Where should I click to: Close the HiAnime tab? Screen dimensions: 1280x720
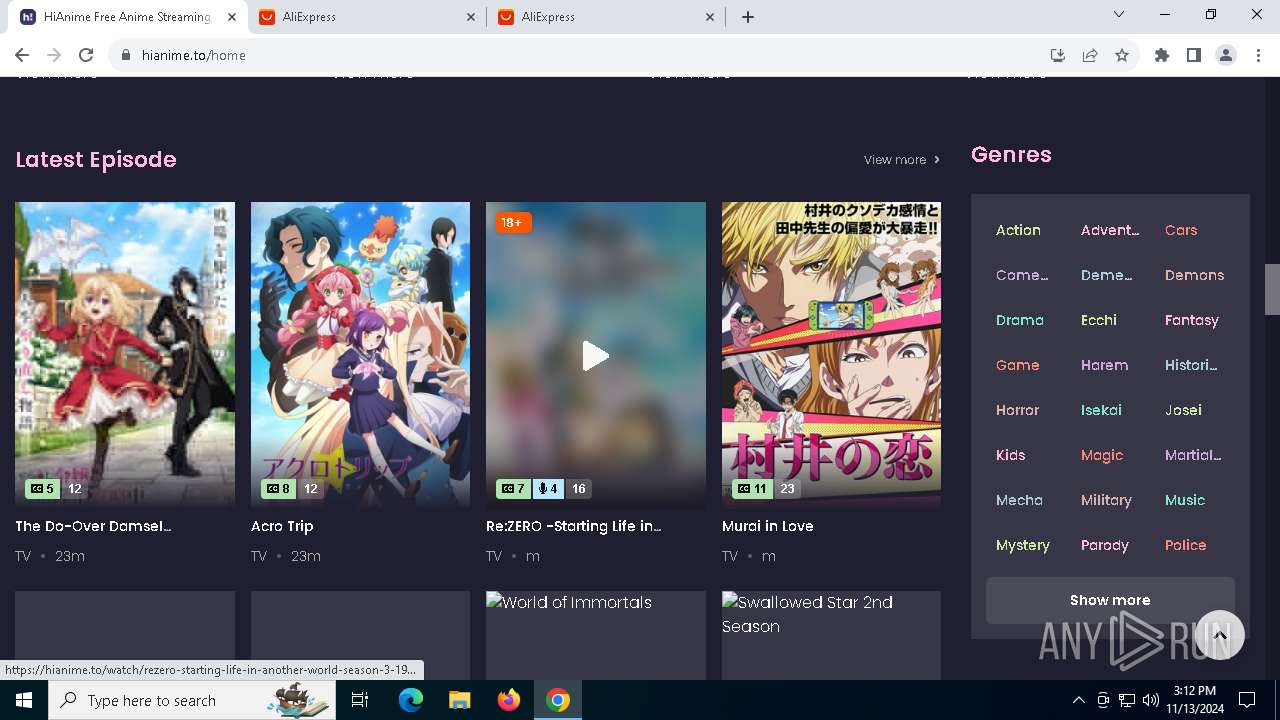[x=232, y=17]
